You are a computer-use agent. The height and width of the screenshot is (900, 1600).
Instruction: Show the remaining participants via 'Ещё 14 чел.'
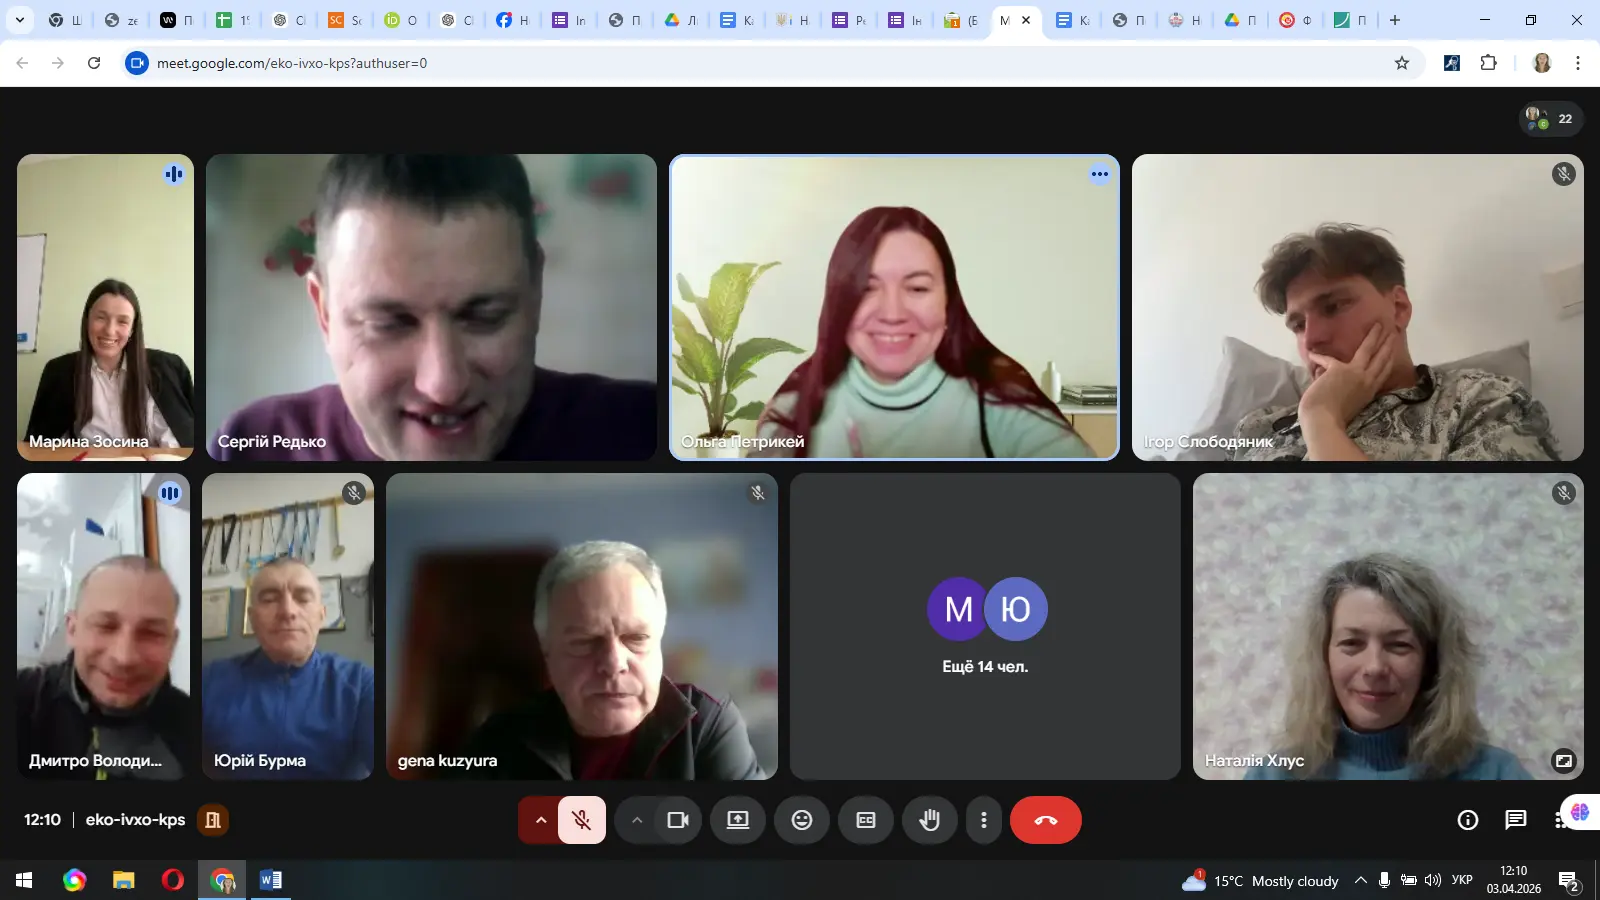985,626
